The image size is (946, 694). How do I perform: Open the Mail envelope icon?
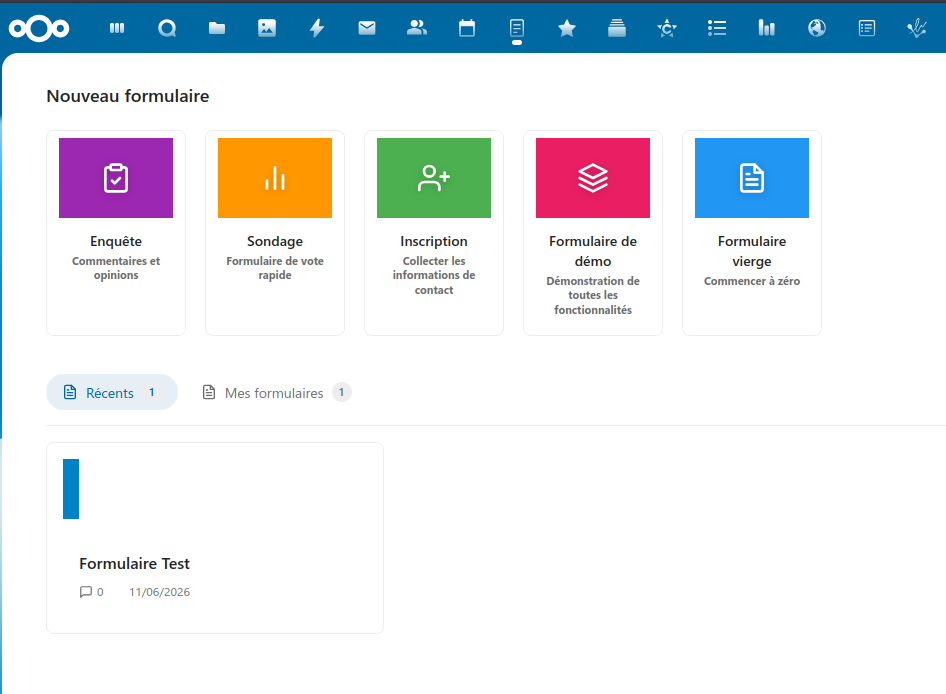[x=367, y=28]
